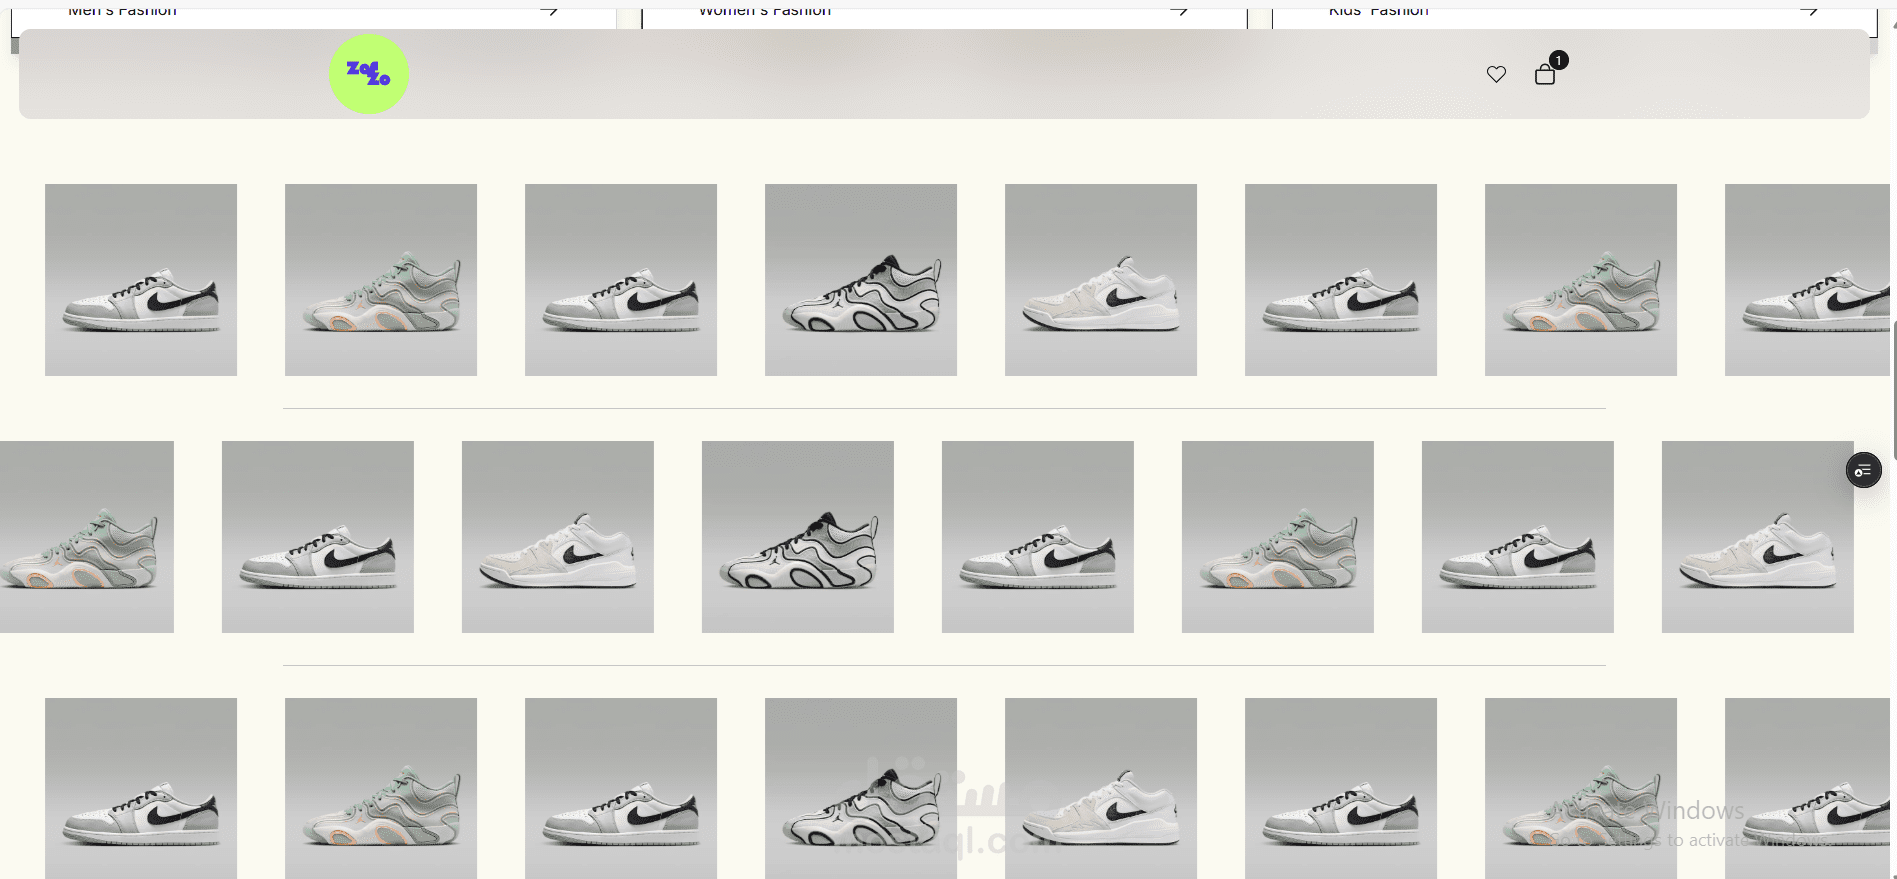
Task: Select the black wavy-pattern sneaker in the top row
Action: point(861,280)
